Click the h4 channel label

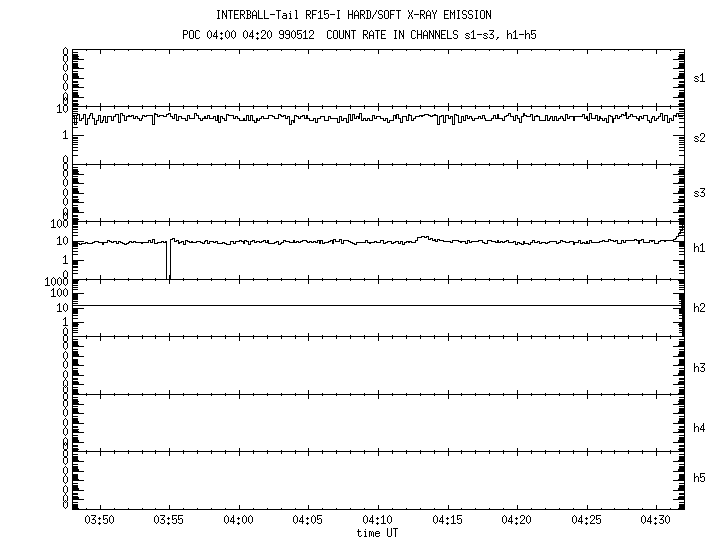[x=700, y=428]
